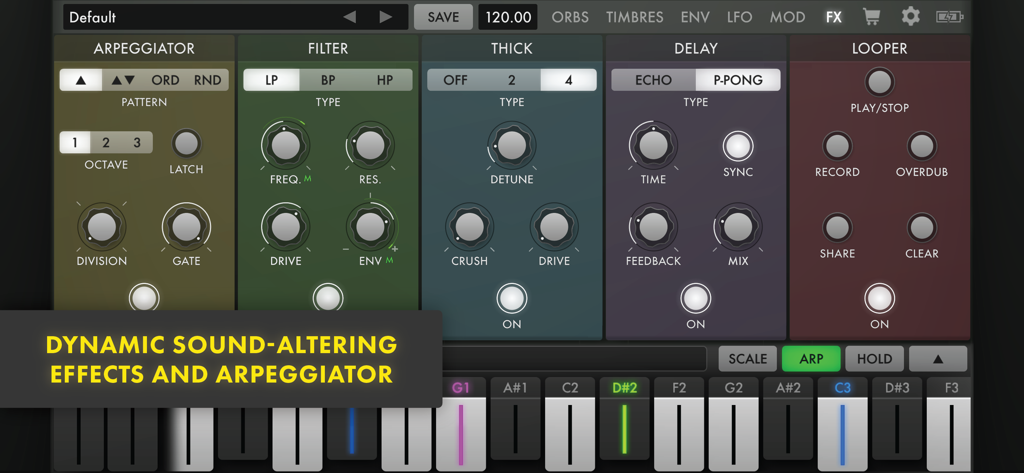
Task: Click Thick Crush knob
Action: 470,227
